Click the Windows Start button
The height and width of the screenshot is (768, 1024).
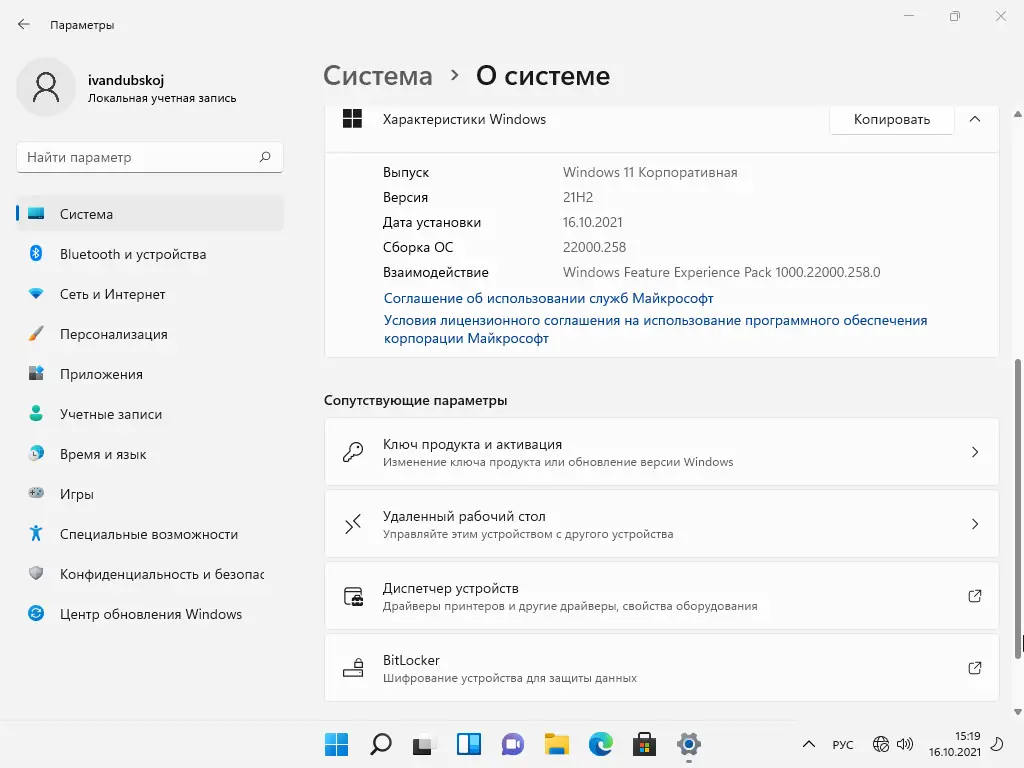[336, 744]
